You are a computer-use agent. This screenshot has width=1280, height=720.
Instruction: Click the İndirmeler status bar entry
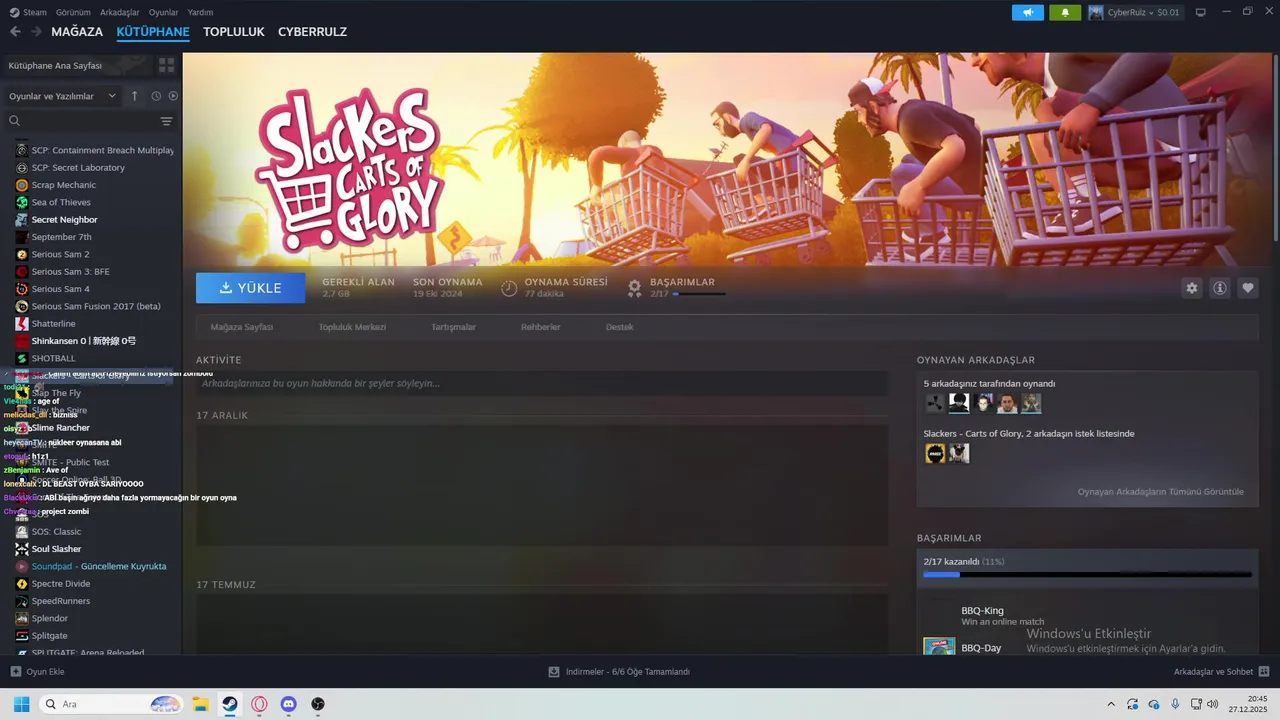(x=619, y=672)
